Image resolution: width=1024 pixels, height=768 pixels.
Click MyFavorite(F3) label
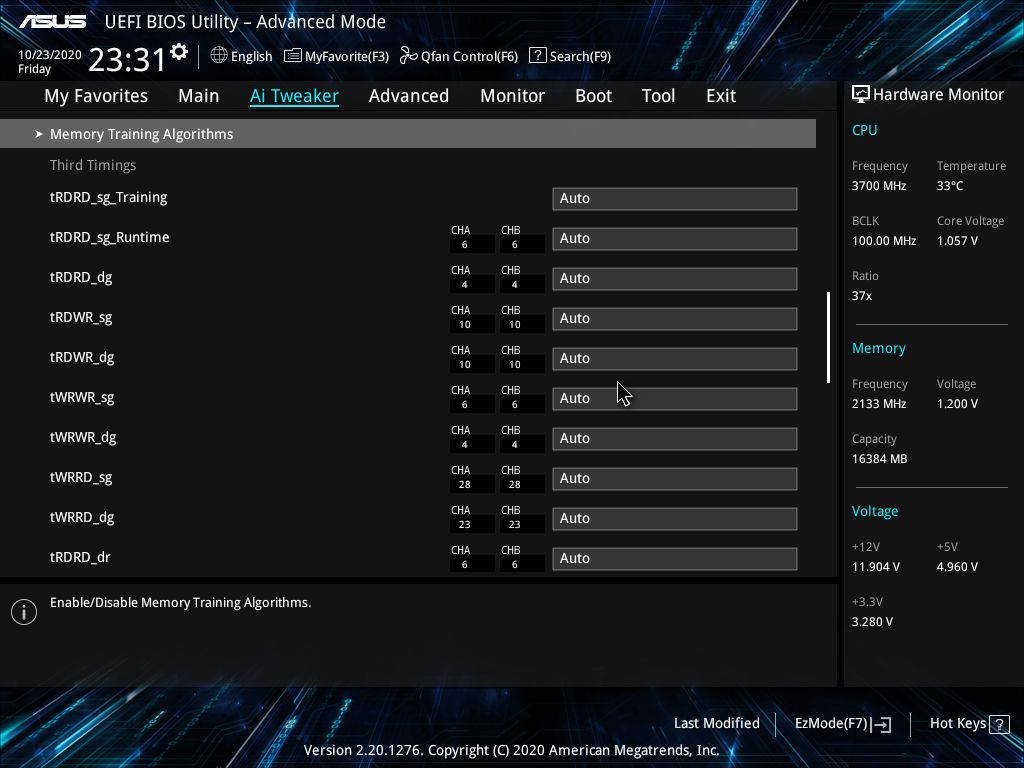347,57
